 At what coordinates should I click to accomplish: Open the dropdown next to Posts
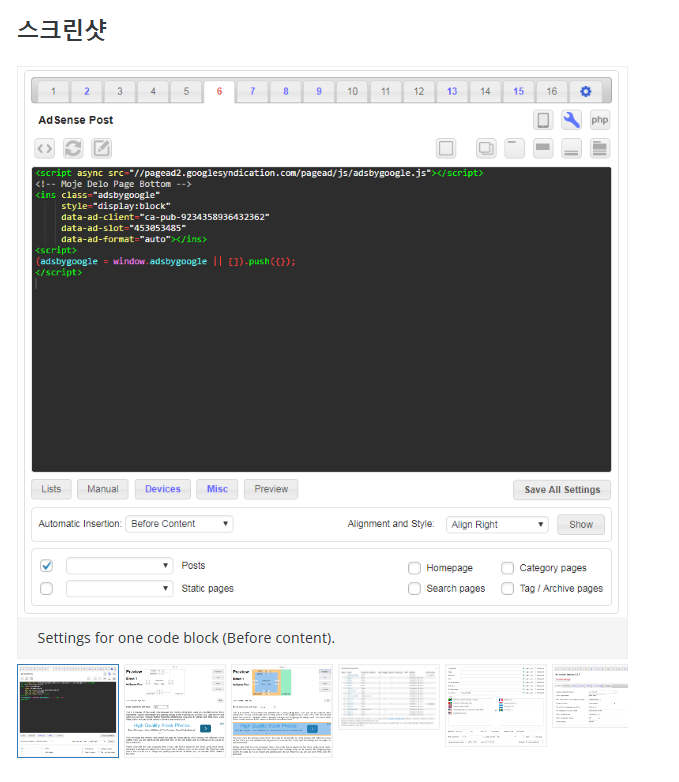click(x=120, y=566)
